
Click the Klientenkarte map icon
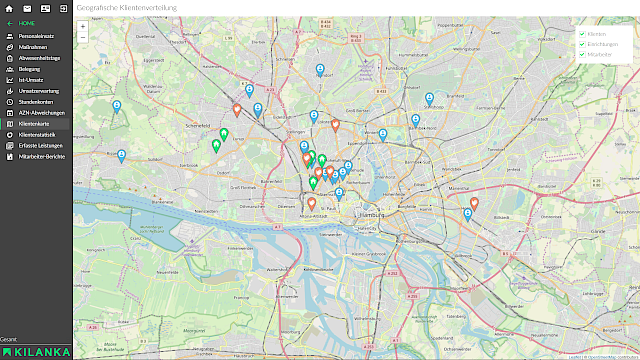tap(10, 124)
